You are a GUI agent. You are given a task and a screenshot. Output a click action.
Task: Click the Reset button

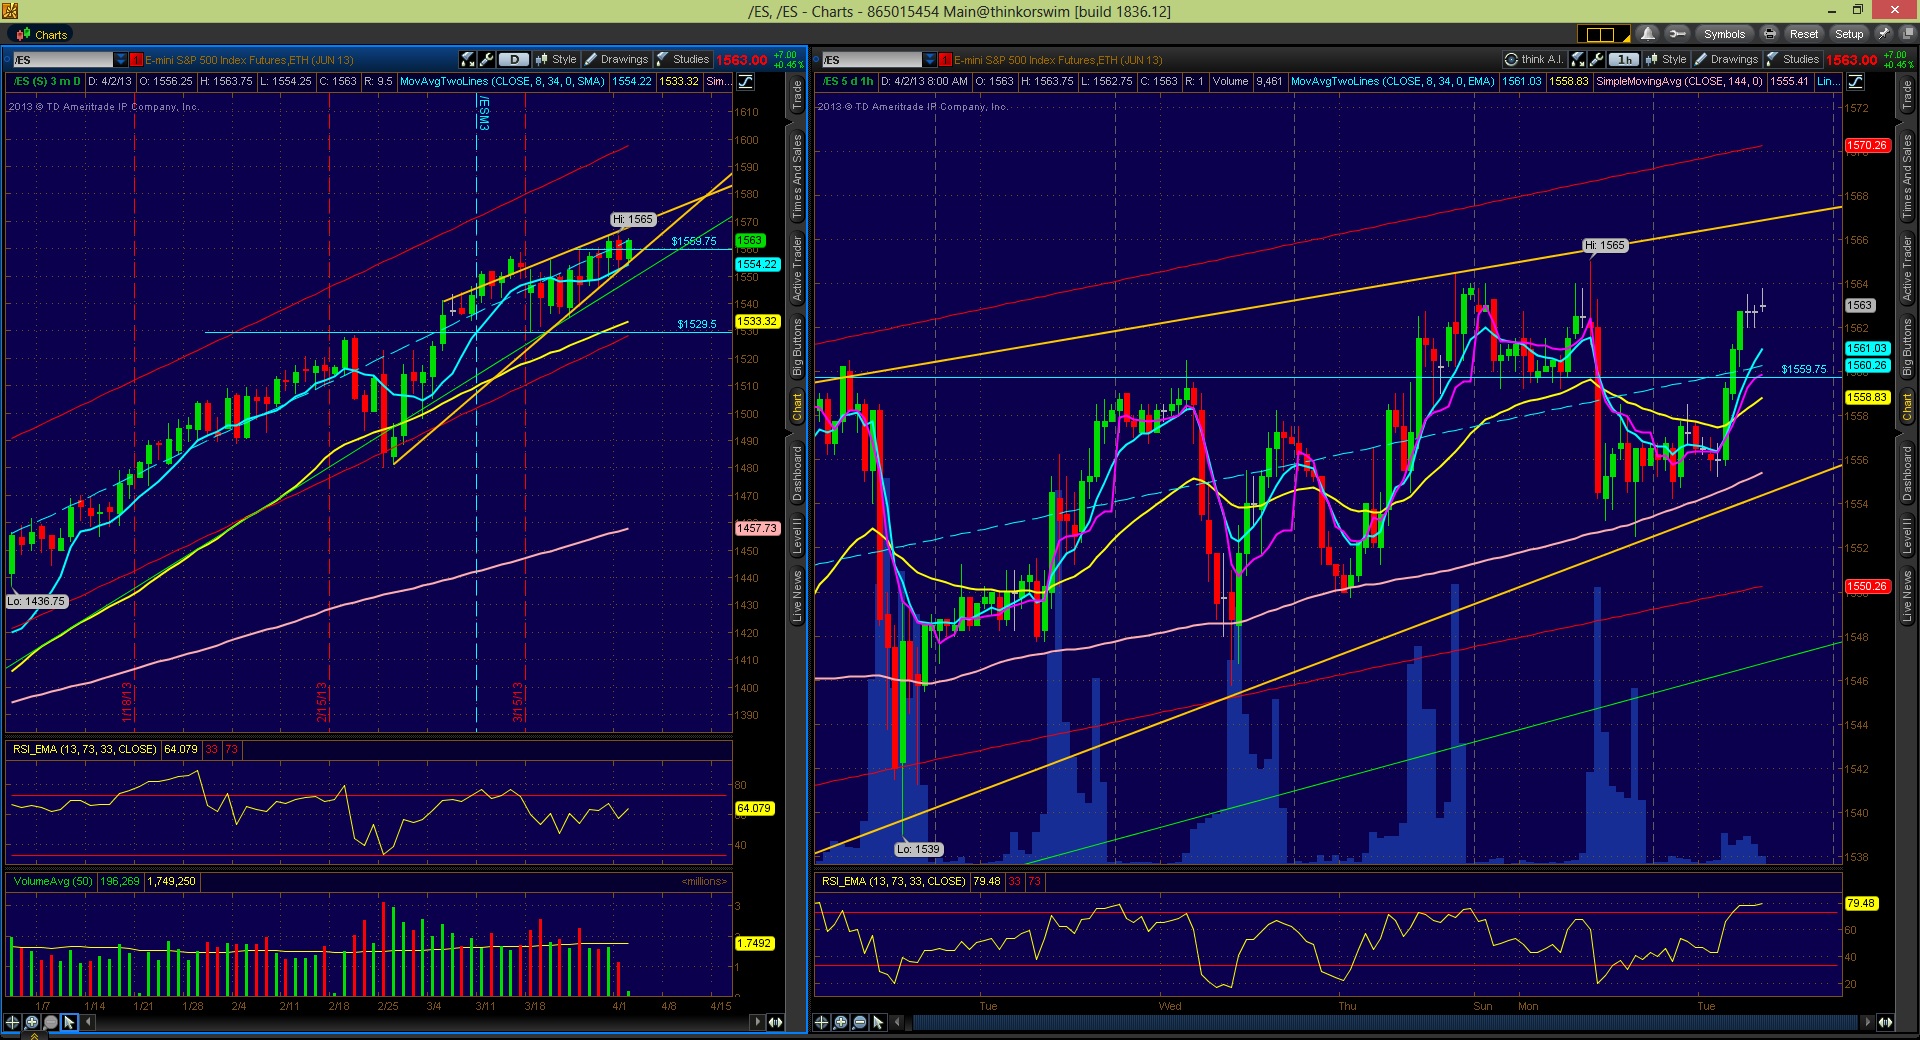point(1804,34)
